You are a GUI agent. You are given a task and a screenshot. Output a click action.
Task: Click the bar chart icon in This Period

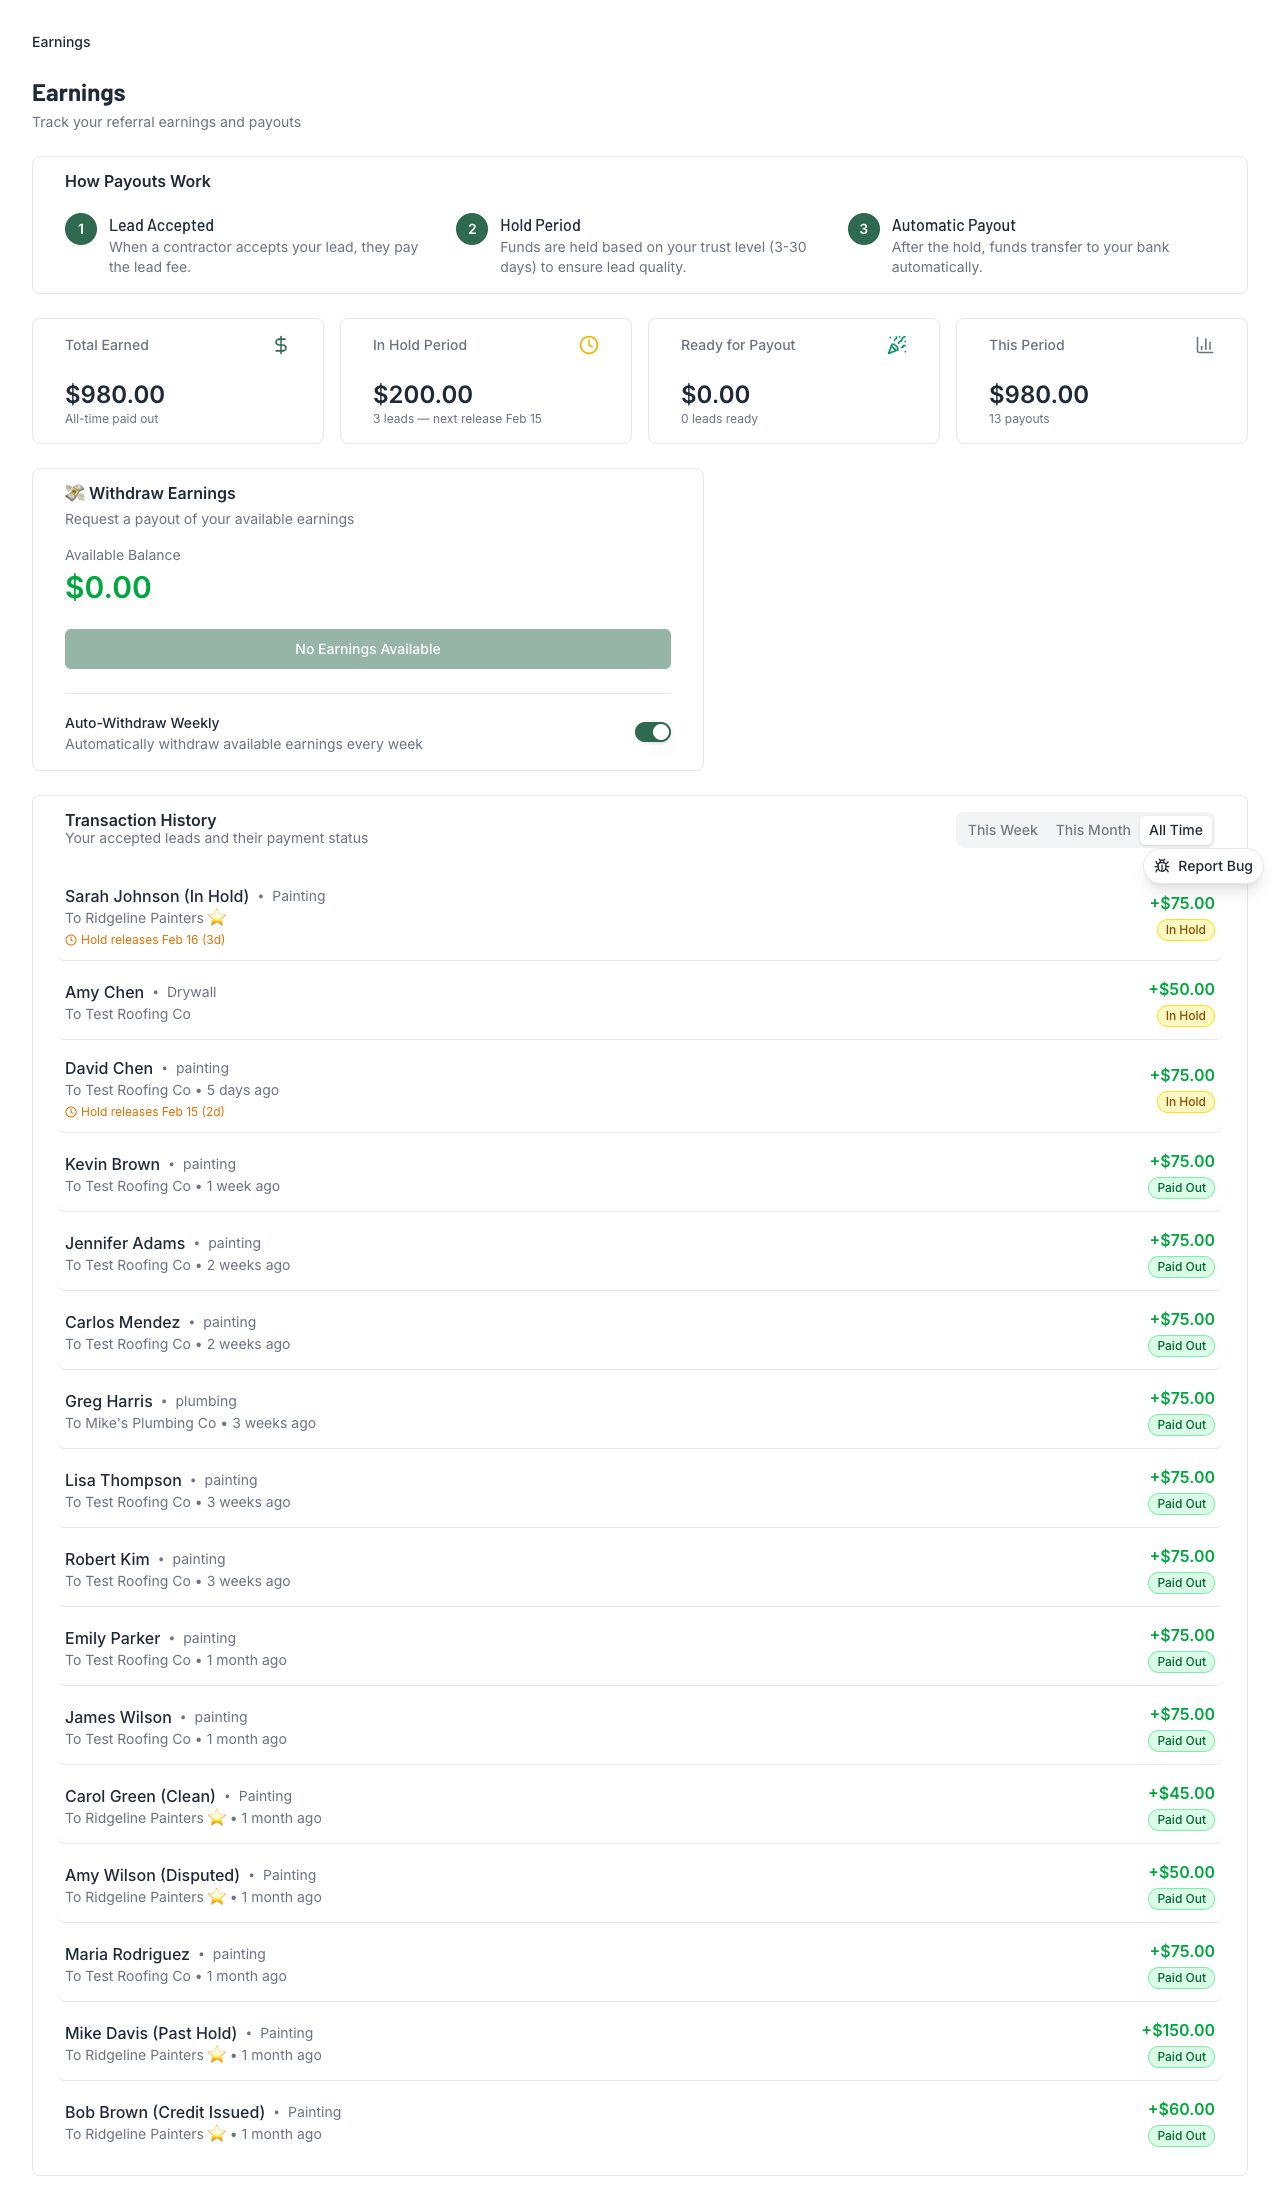coord(1205,345)
